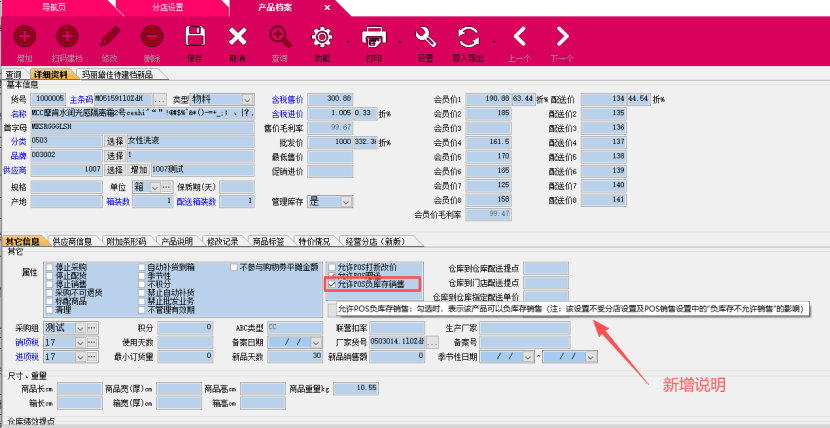Close the 产品档案 tab with its X
830x428 pixels.
[327, 7]
